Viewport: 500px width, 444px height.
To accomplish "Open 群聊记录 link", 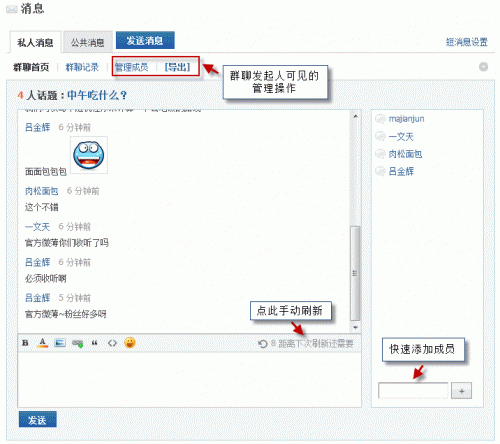I will click(82, 67).
